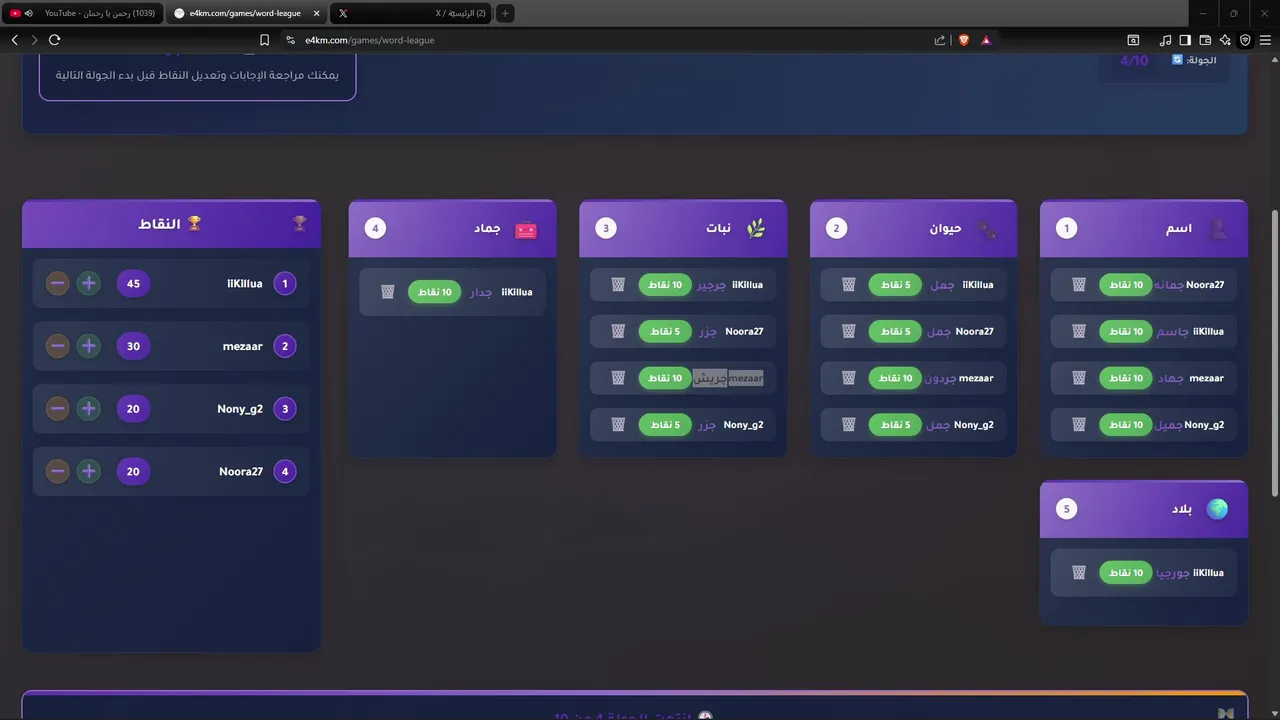Delete iiKillua's answer جمل in the حيوان card
This screenshot has width=1280, height=720.
pos(849,285)
